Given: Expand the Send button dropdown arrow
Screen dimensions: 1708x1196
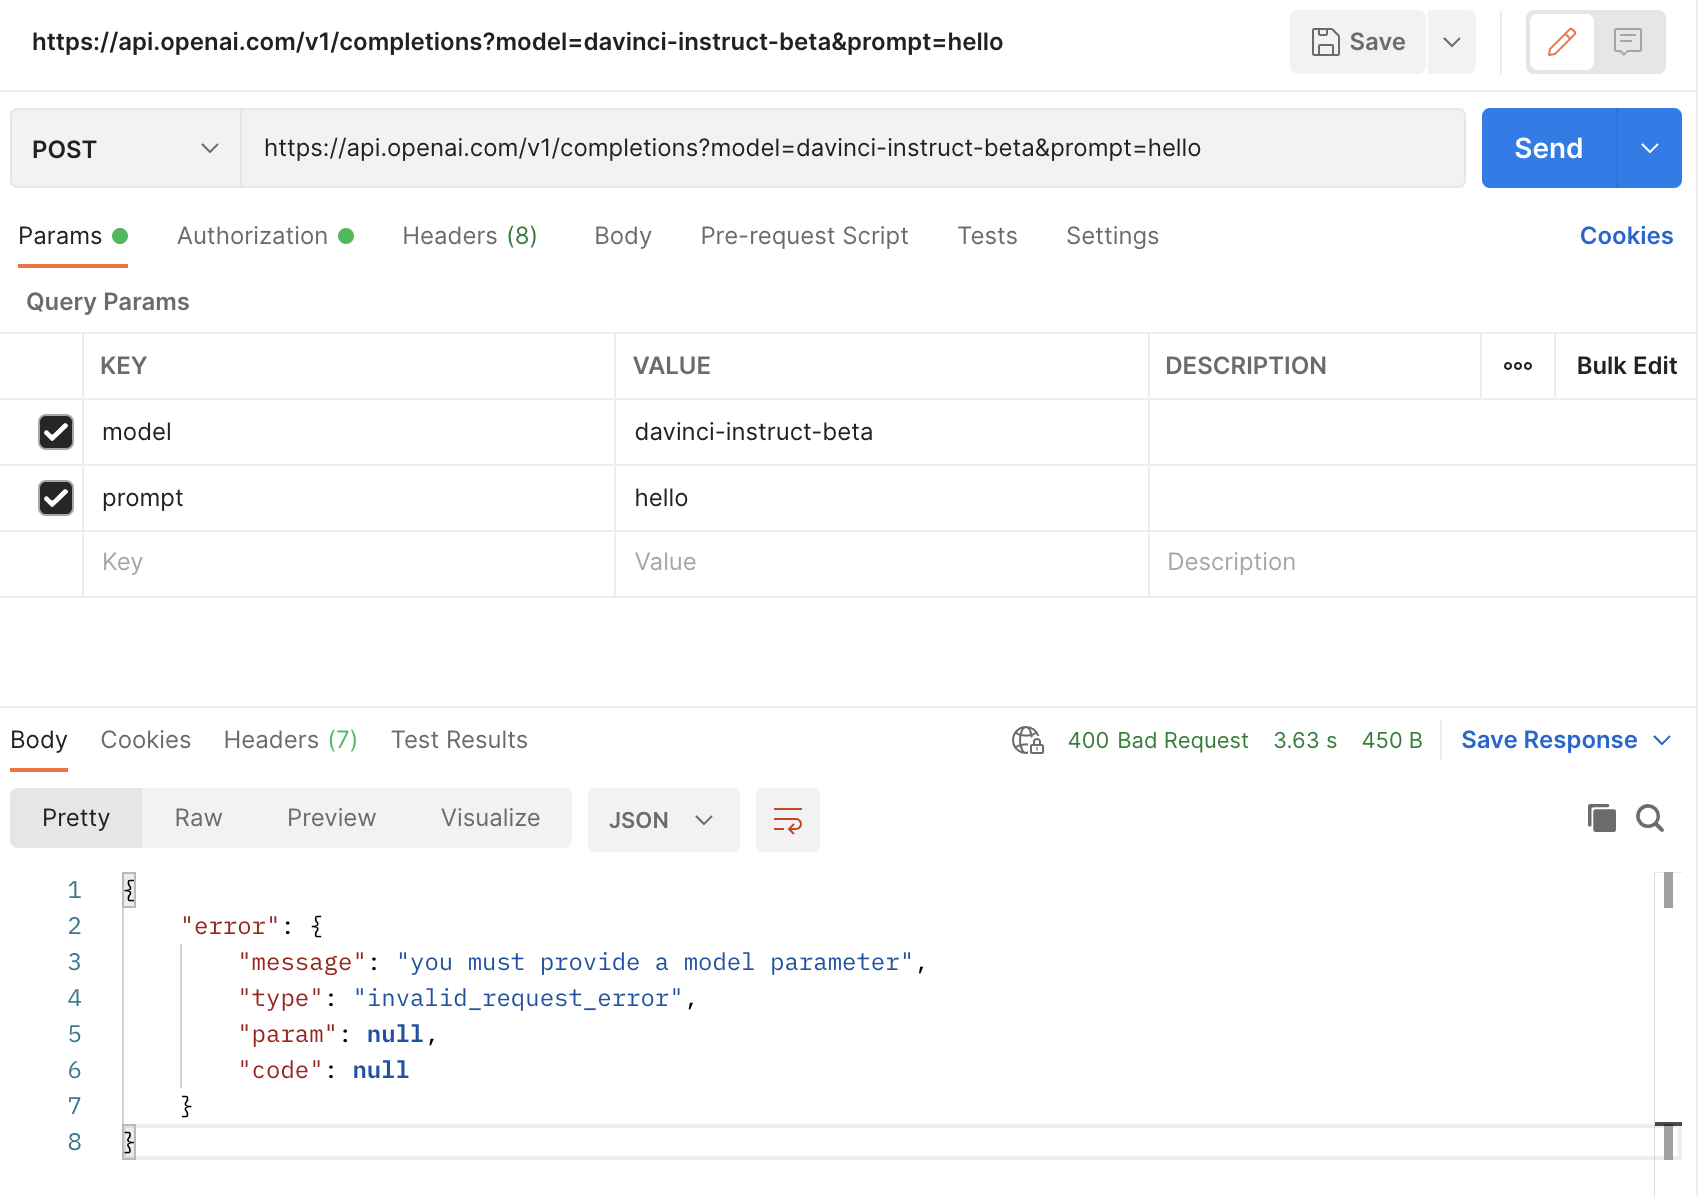Looking at the screenshot, I should [x=1650, y=148].
